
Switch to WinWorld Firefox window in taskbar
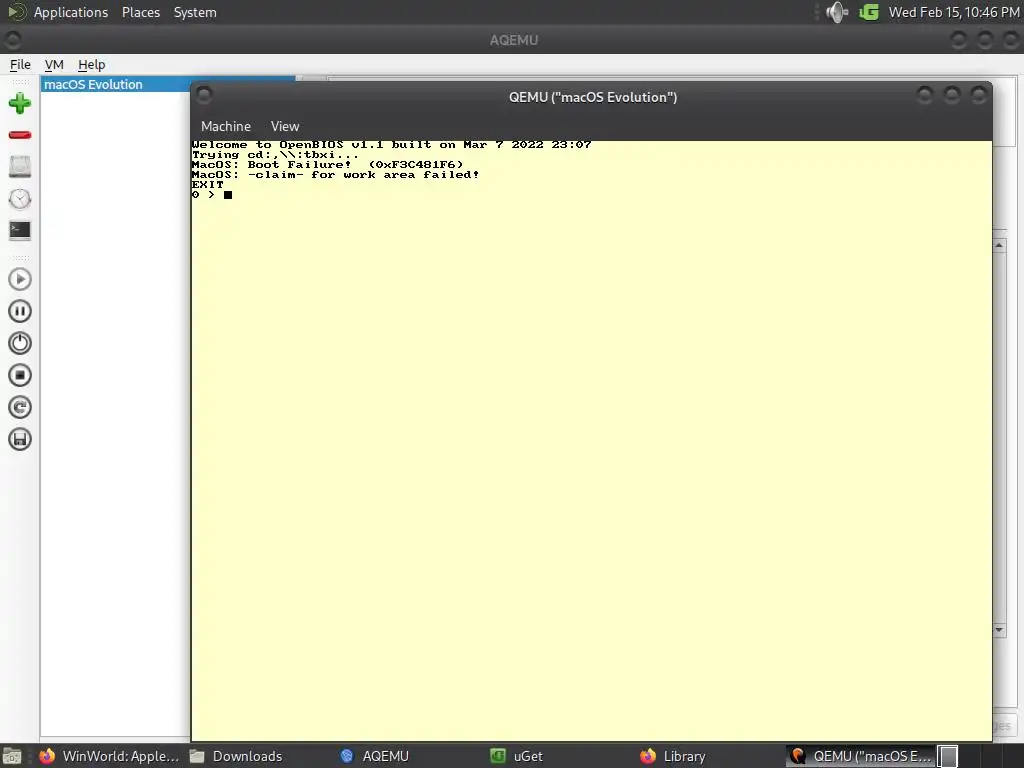110,756
